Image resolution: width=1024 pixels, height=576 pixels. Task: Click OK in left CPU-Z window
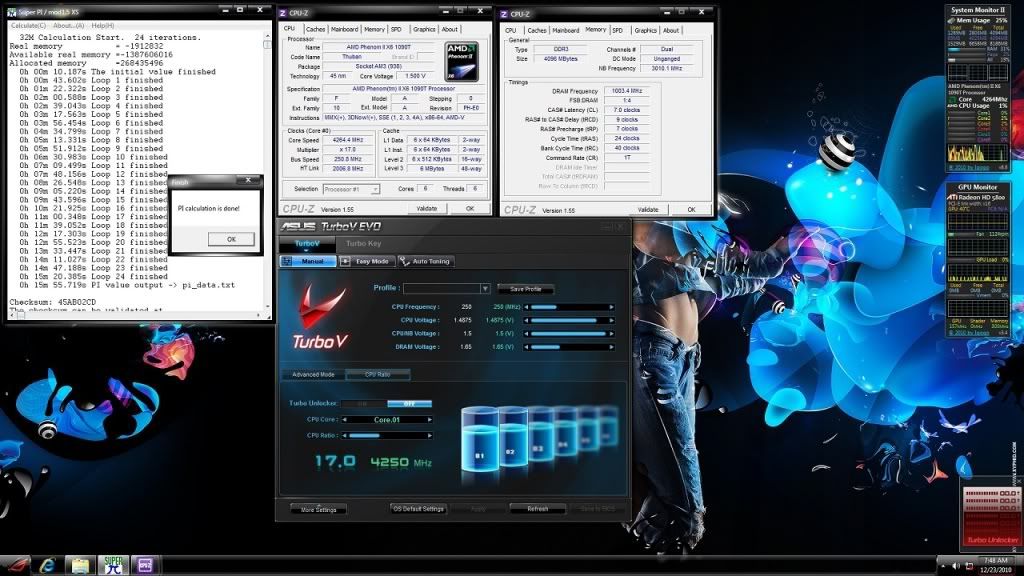tap(470, 208)
